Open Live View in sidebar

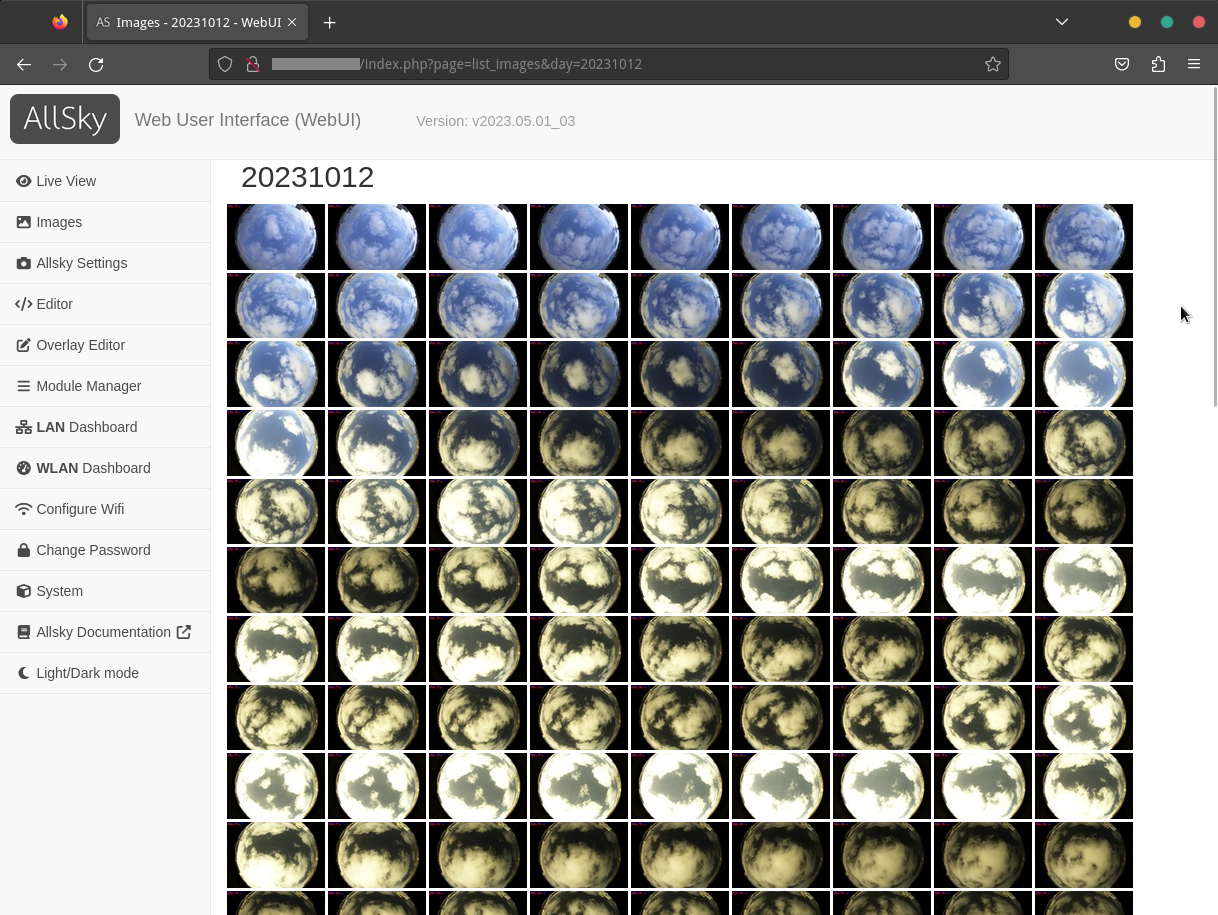point(105,181)
